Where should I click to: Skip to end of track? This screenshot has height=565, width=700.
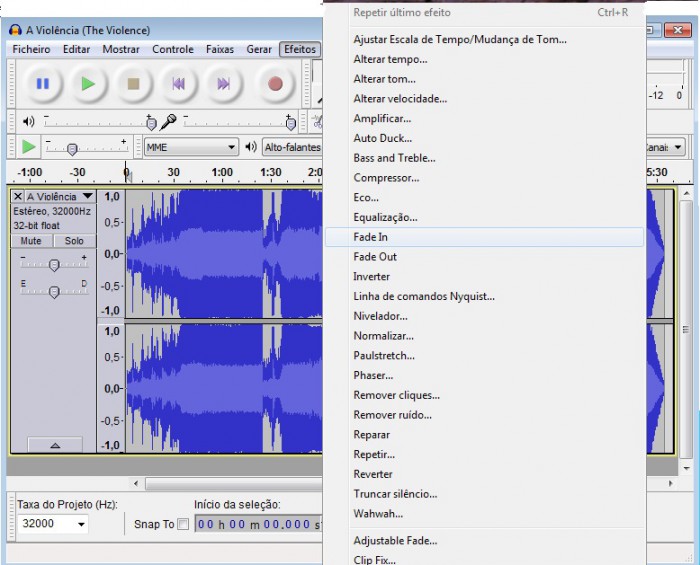[x=224, y=84]
